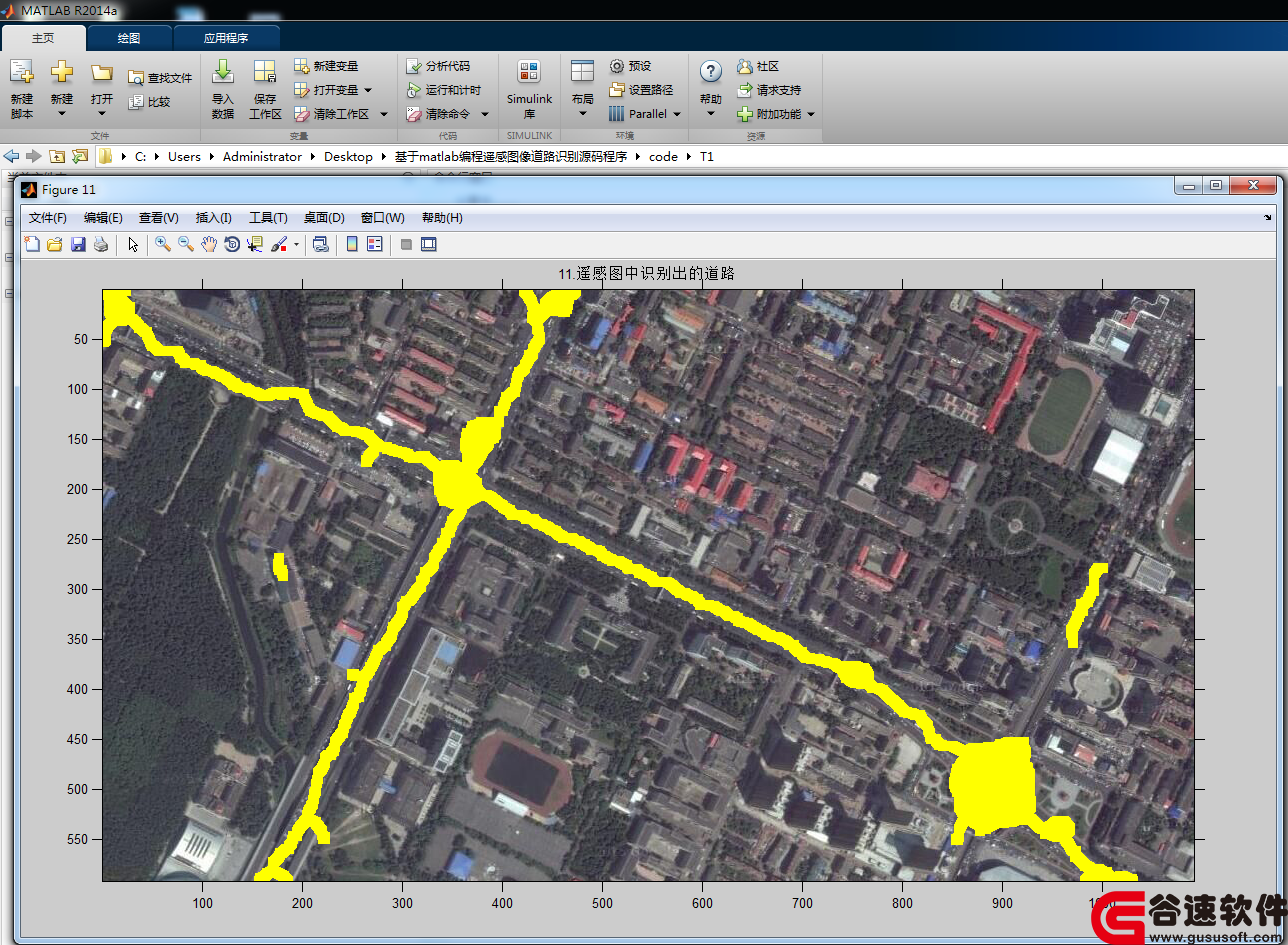Click the Show Plot Tools icon
This screenshot has width=1288, height=945.
coord(429,244)
